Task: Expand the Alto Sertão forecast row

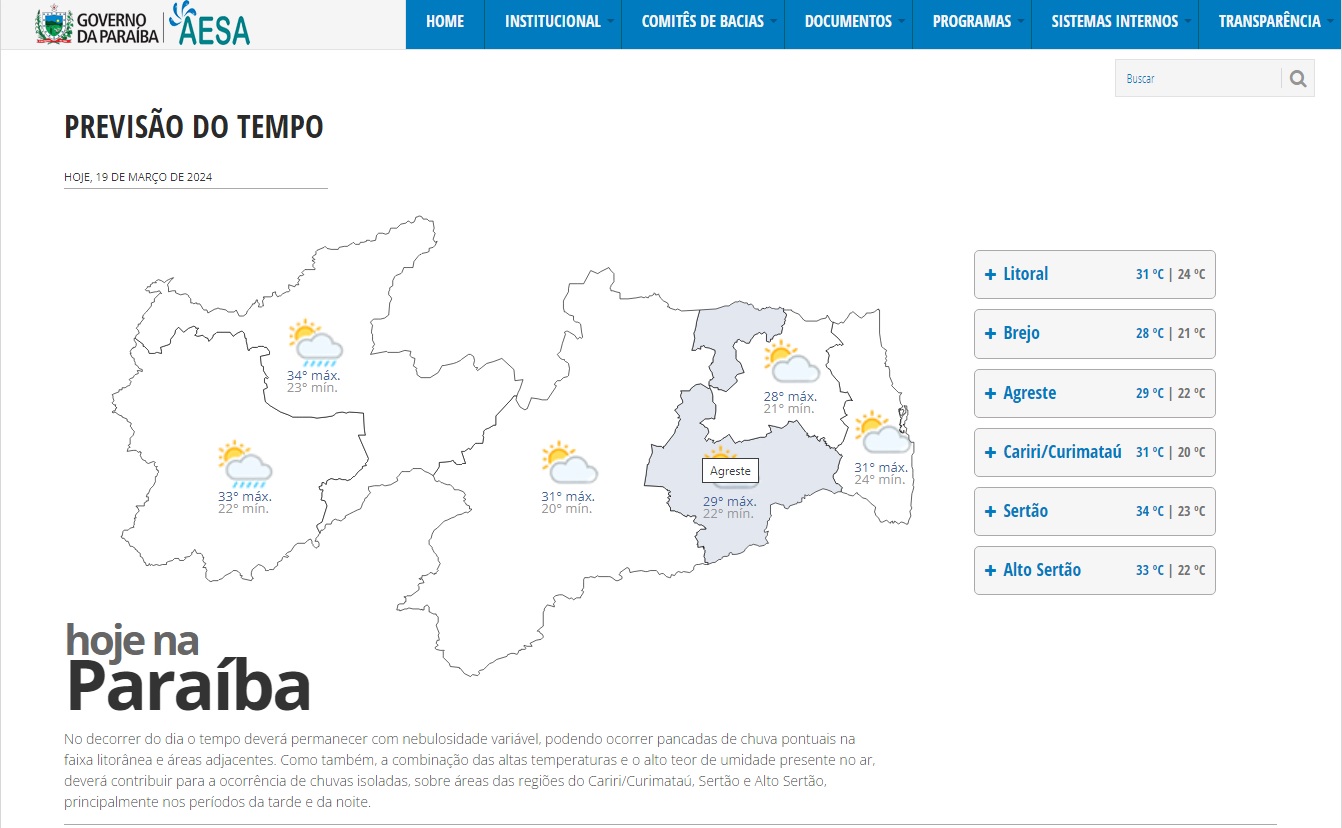Action: pyautogui.click(x=1094, y=570)
